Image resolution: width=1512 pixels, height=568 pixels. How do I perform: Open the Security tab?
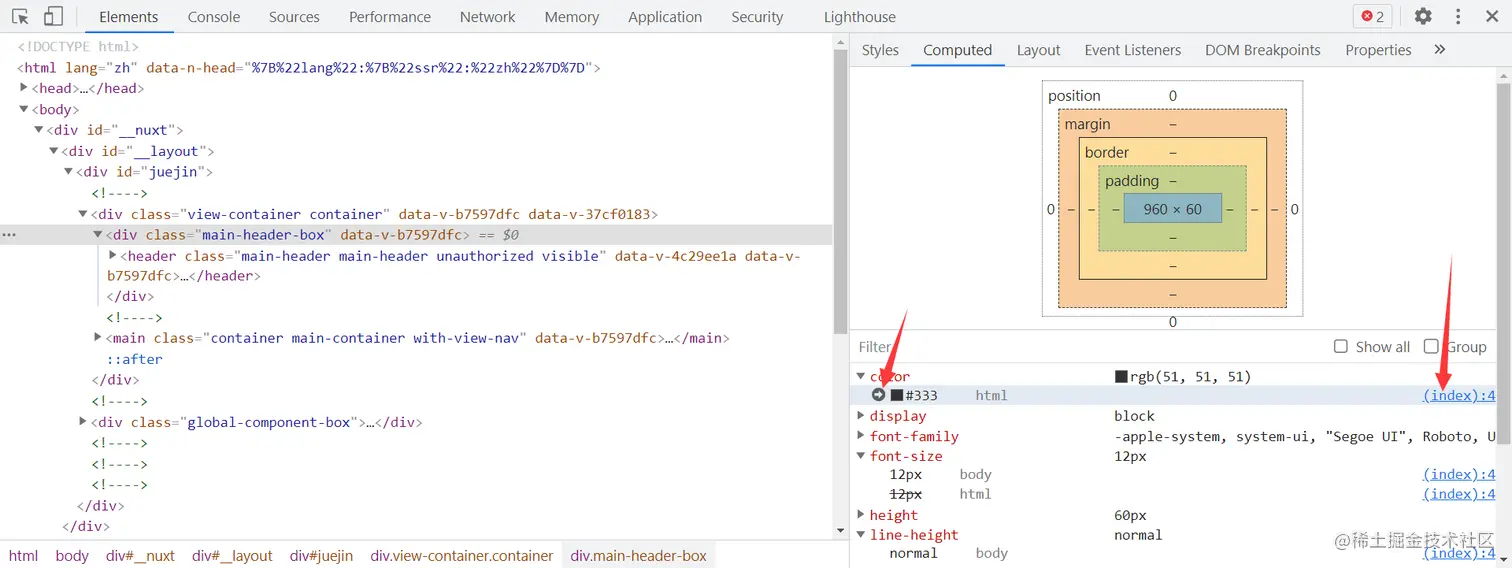point(757,17)
